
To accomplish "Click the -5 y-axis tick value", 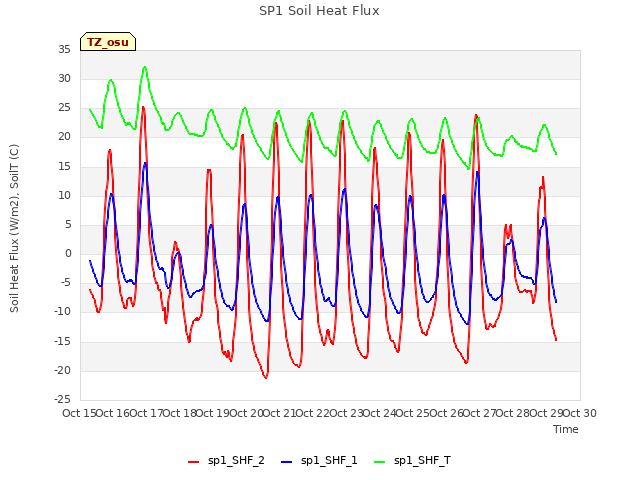I will coord(66,283).
